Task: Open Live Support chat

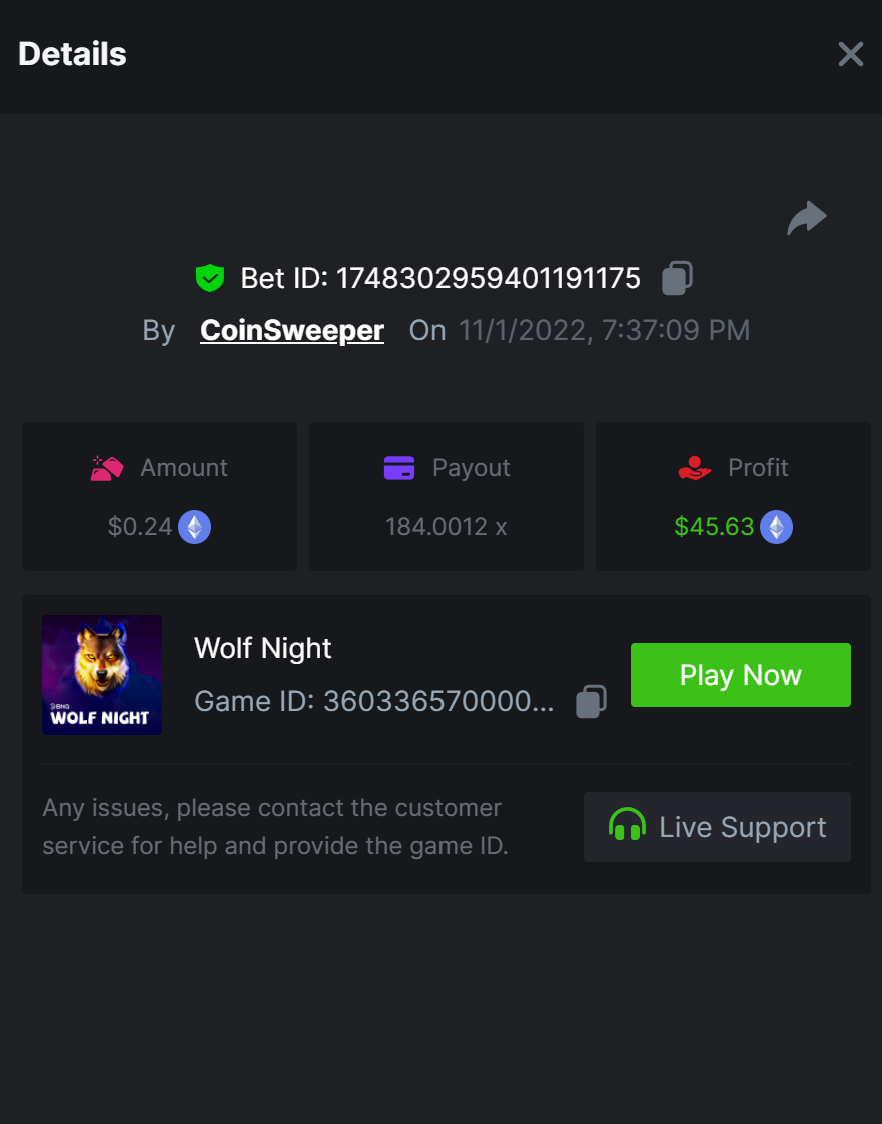Action: pos(717,827)
